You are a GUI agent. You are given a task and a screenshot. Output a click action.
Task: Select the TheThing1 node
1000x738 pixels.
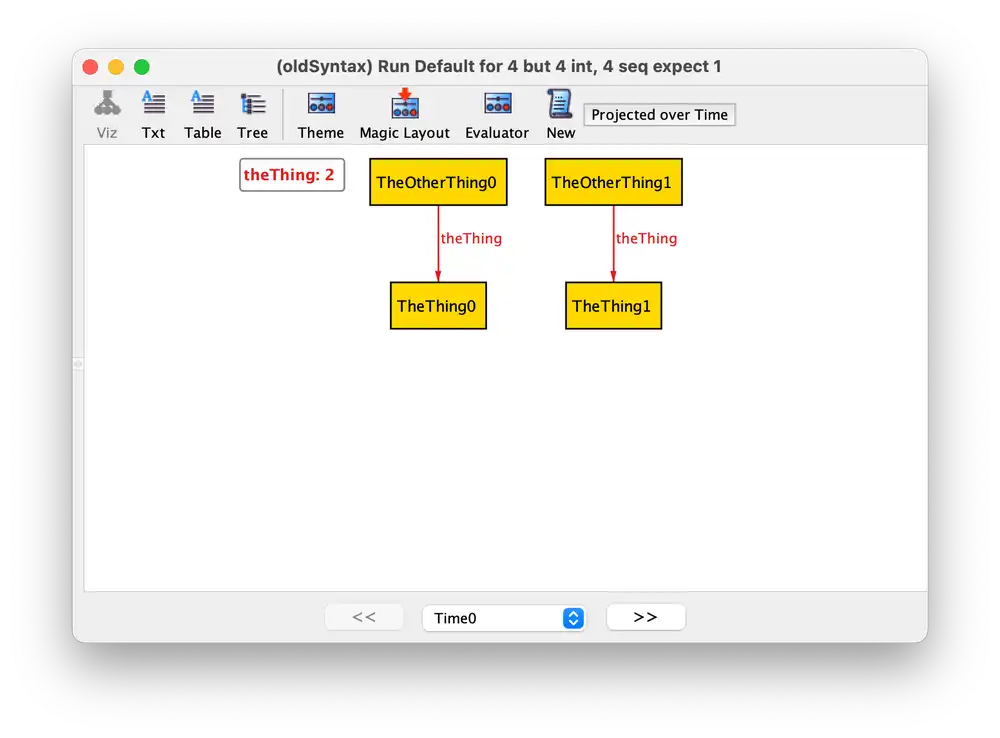pos(613,305)
